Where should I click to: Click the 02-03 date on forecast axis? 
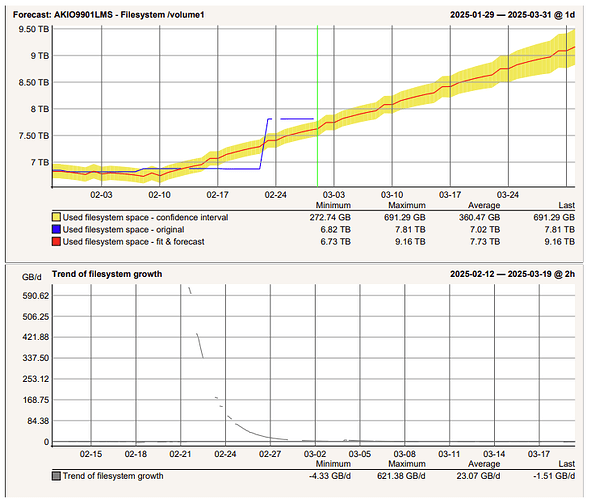click(x=101, y=195)
